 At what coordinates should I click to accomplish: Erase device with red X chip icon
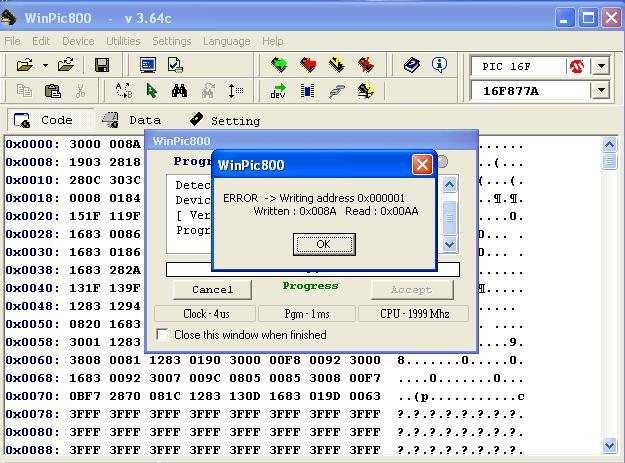(366, 65)
